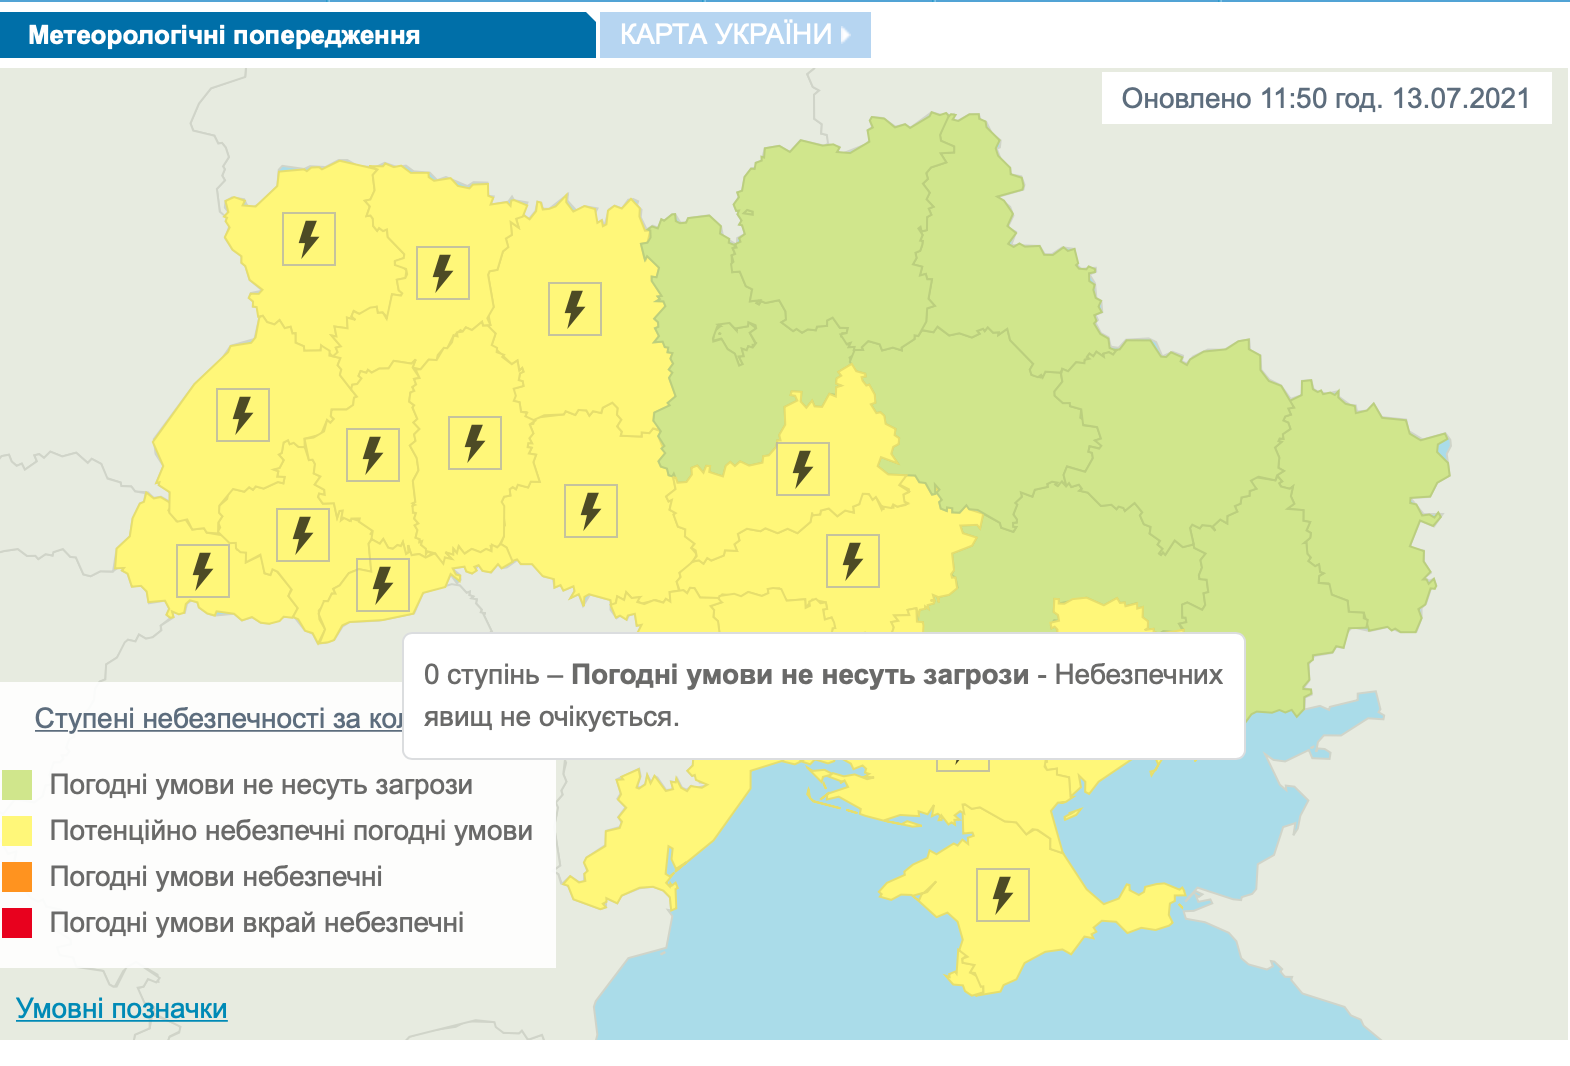Click the lightning icon in Vinnytsia region
The image size is (1570, 1066).
click(x=590, y=510)
